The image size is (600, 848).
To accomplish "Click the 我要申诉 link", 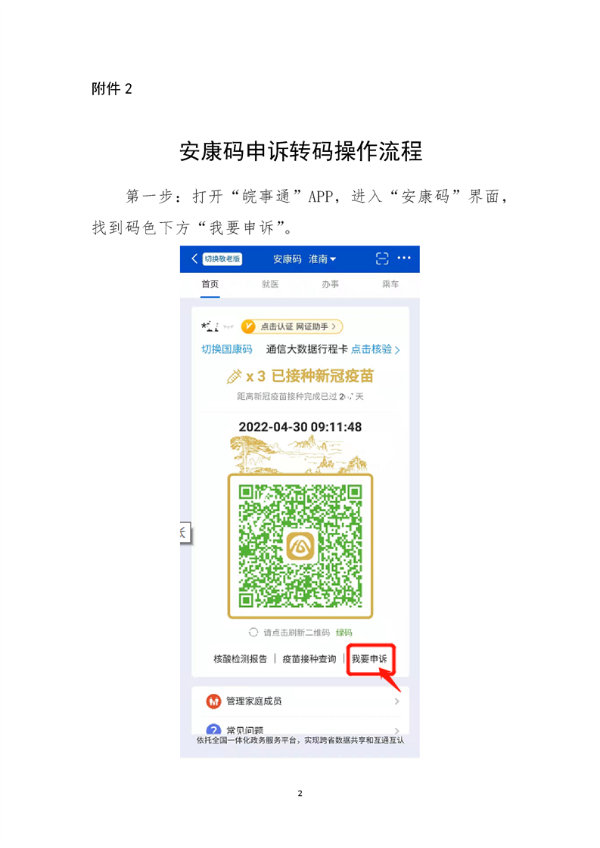I will 370,659.
